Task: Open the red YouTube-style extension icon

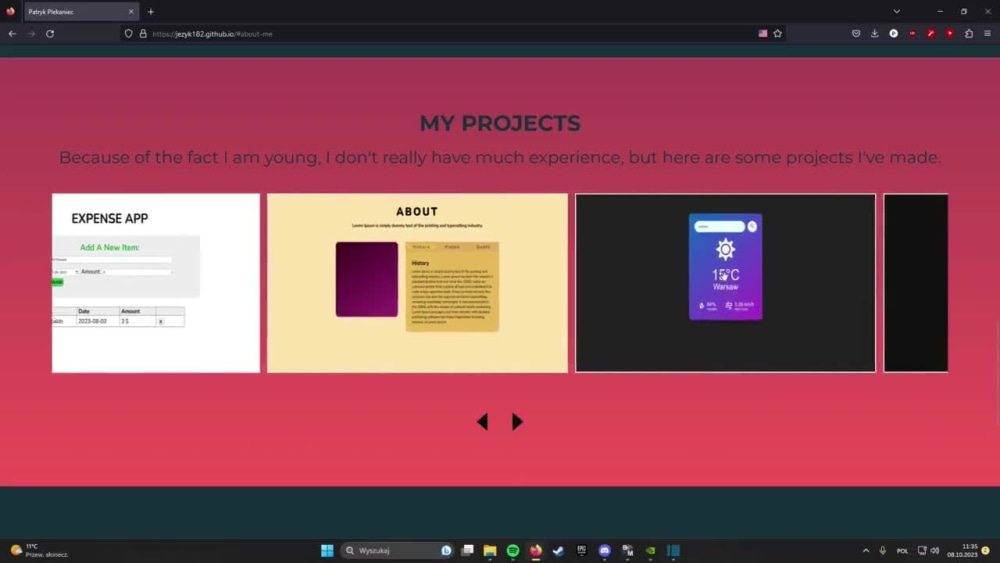Action: [x=950, y=33]
